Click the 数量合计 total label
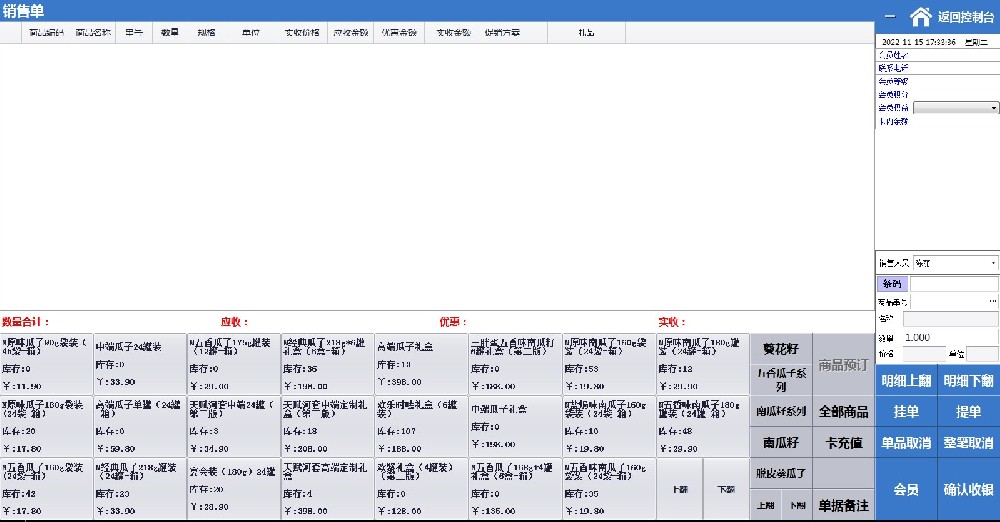This screenshot has height=522, width=1000. point(26,322)
